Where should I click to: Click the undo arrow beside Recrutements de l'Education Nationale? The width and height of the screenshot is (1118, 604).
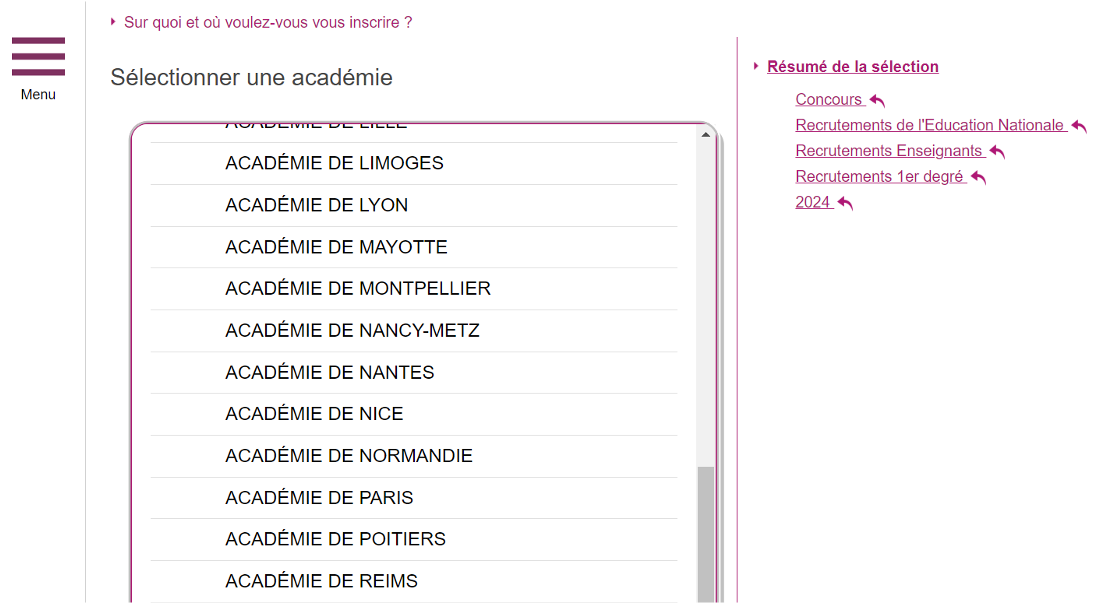(1078, 126)
